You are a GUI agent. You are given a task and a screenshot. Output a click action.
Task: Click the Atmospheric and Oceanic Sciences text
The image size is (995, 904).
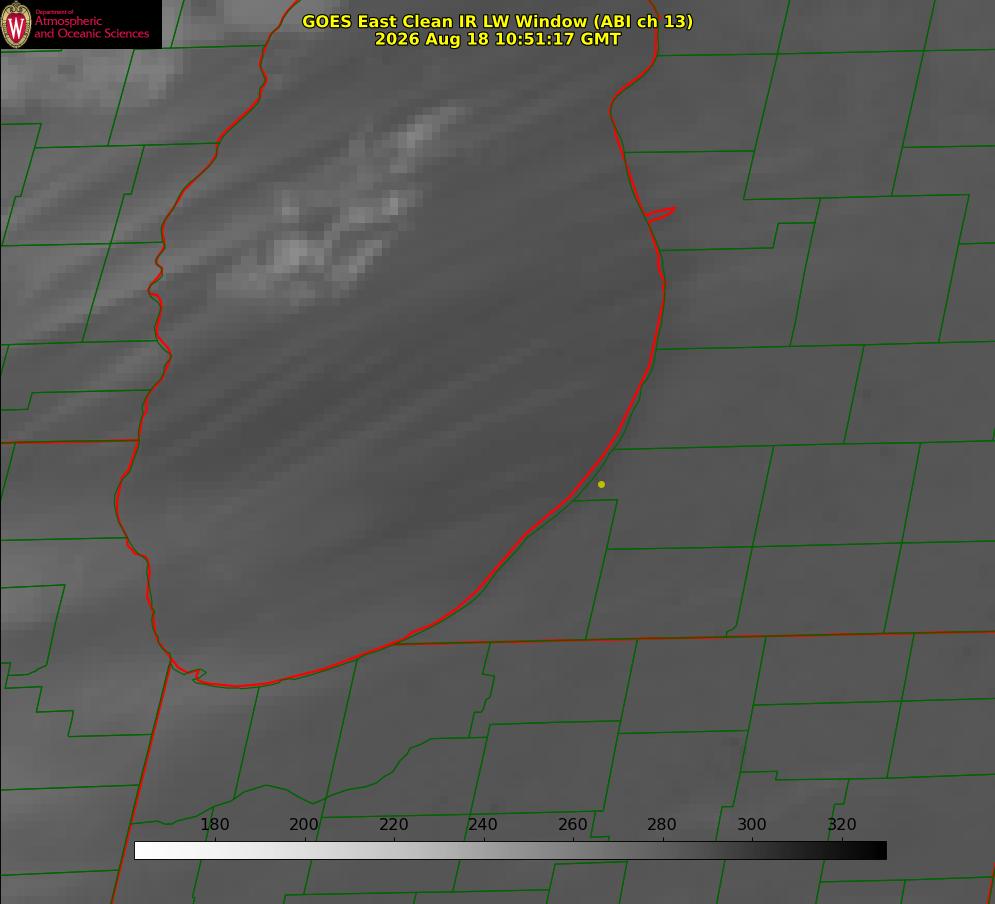click(x=91, y=27)
